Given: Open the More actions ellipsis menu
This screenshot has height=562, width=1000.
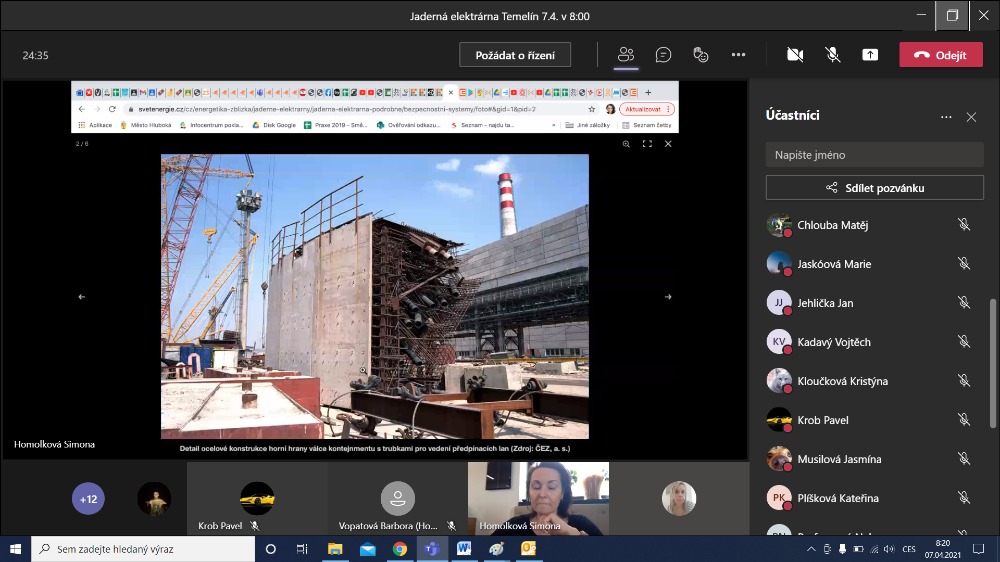Looking at the screenshot, I should [x=738, y=55].
